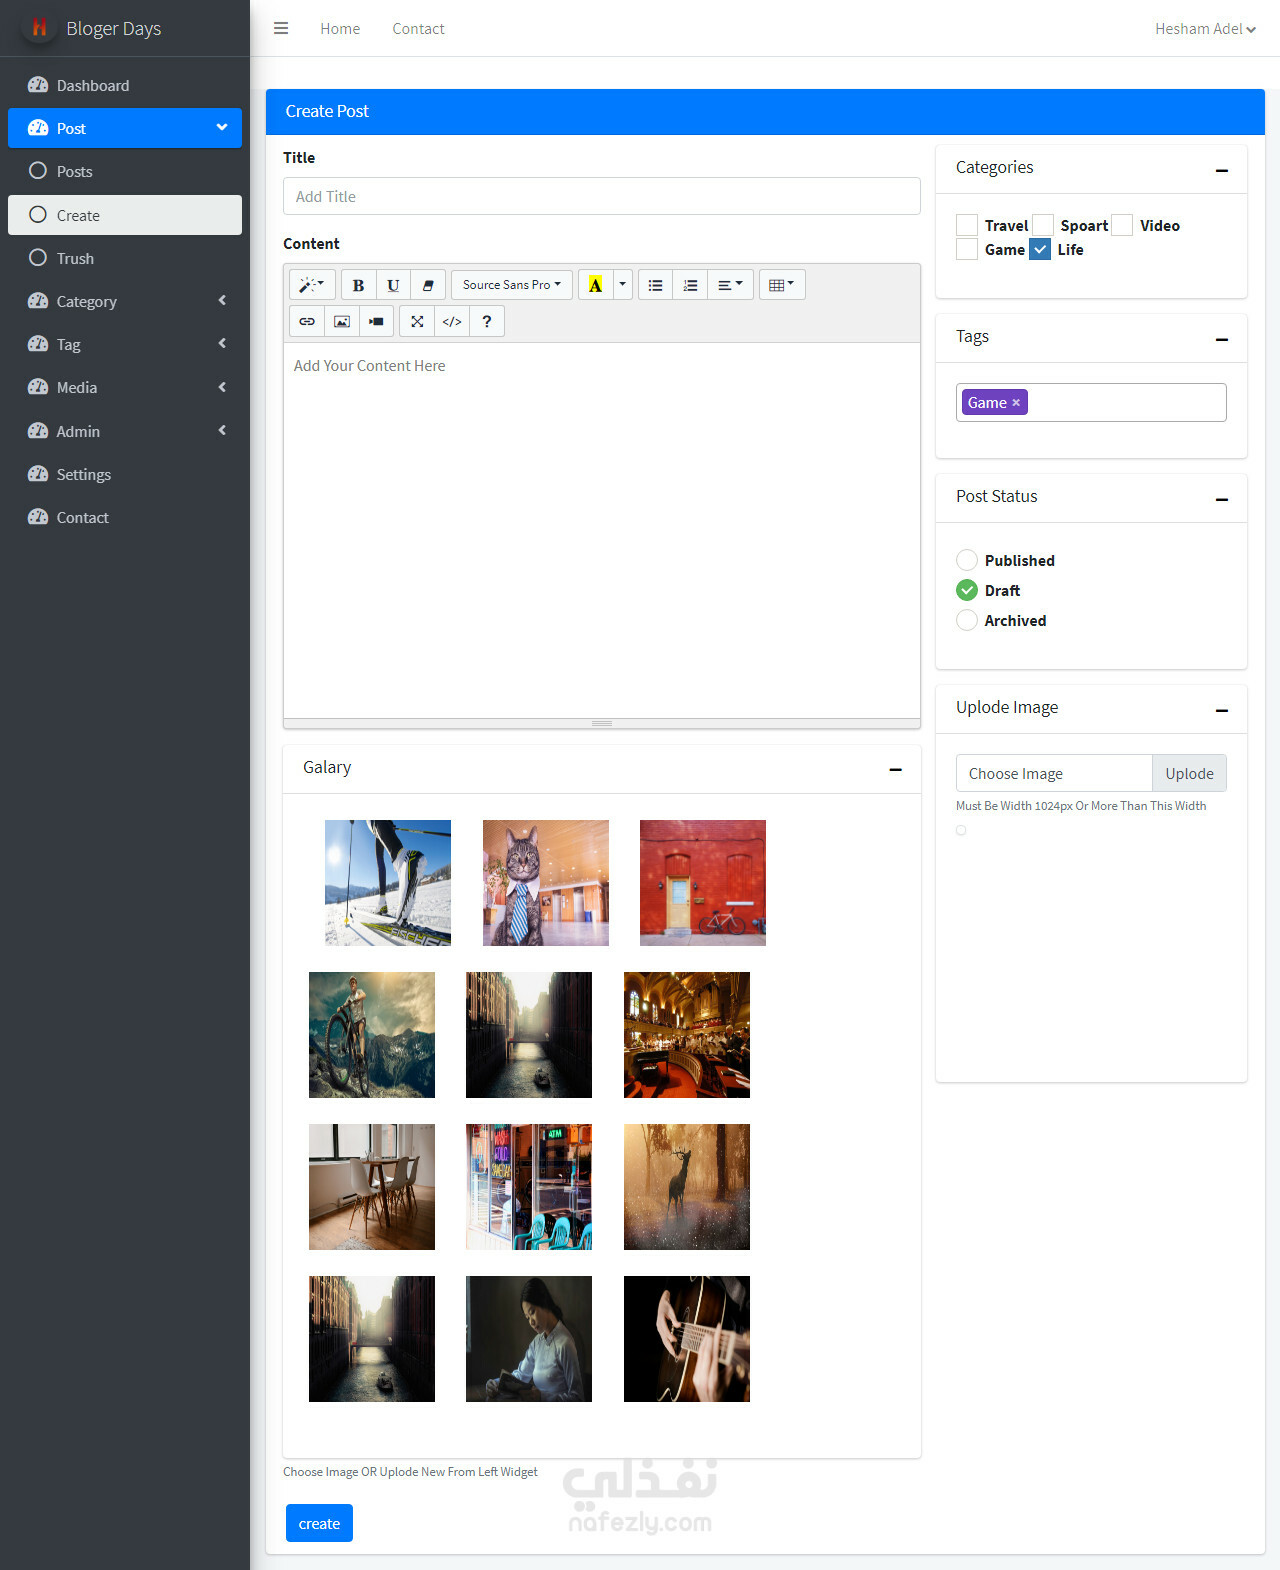Collapse the Categories card

point(1222,170)
